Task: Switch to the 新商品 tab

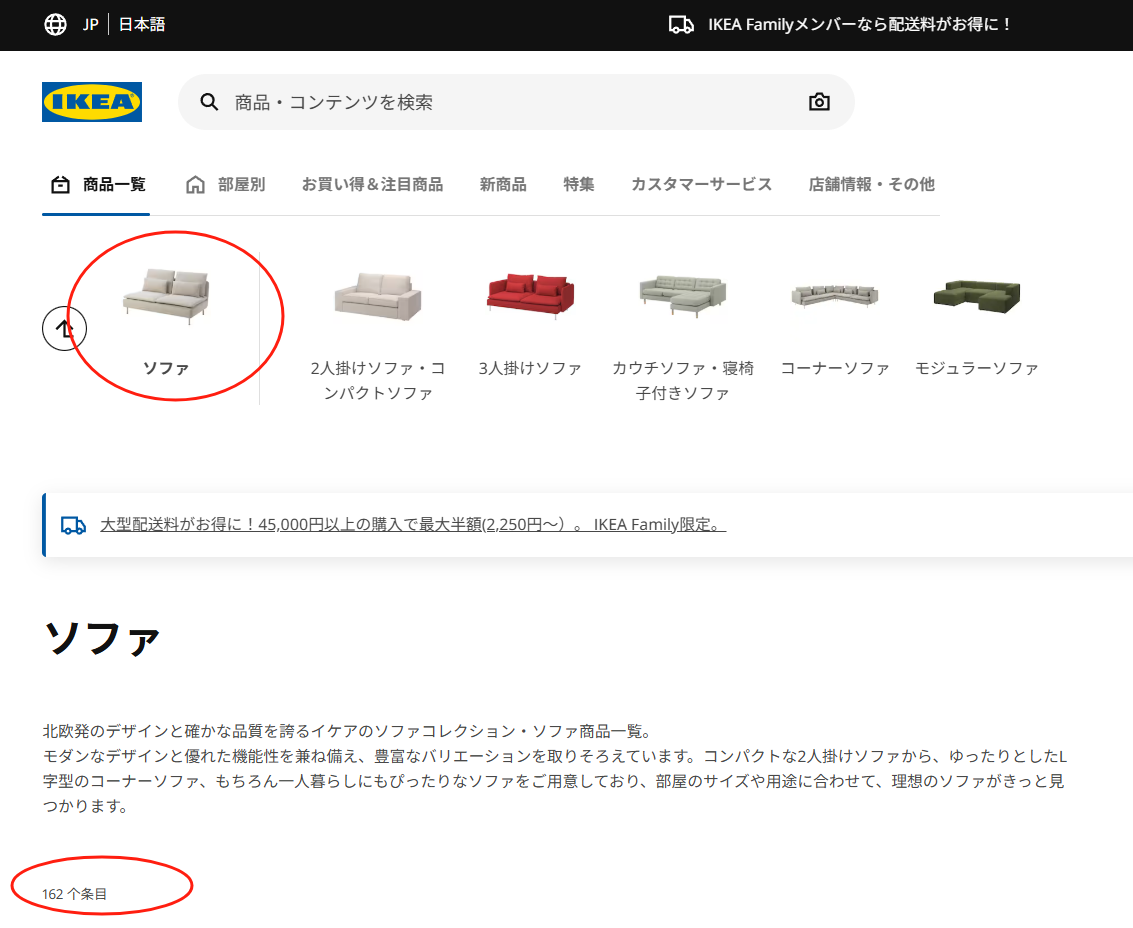Action: click(x=502, y=184)
